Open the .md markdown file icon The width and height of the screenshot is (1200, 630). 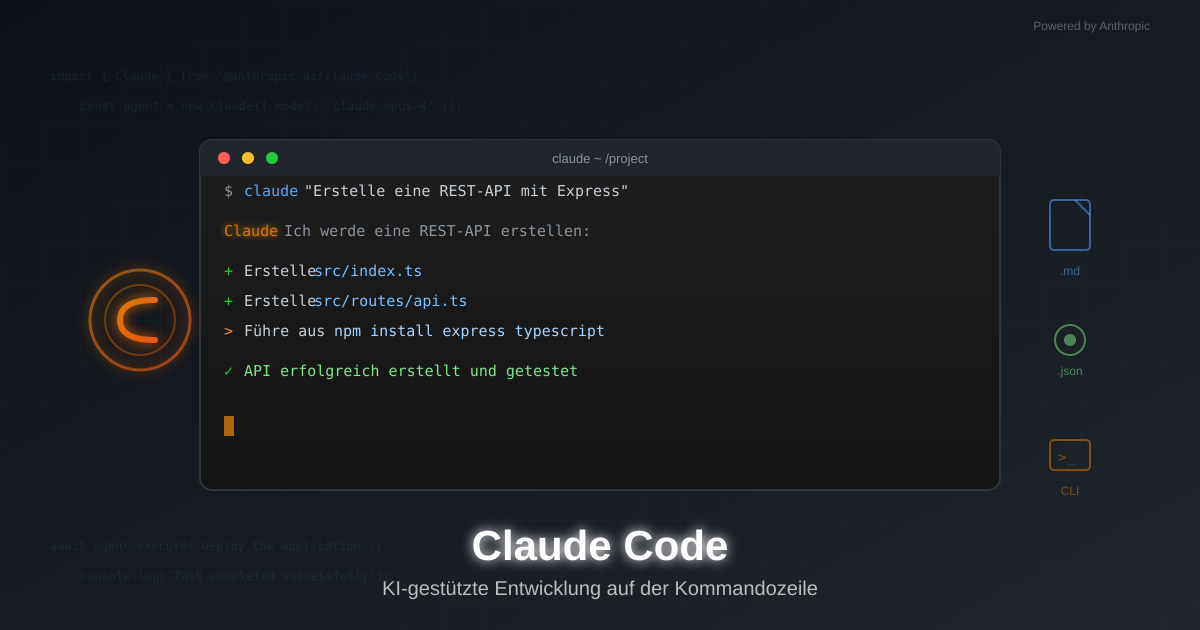1069,224
